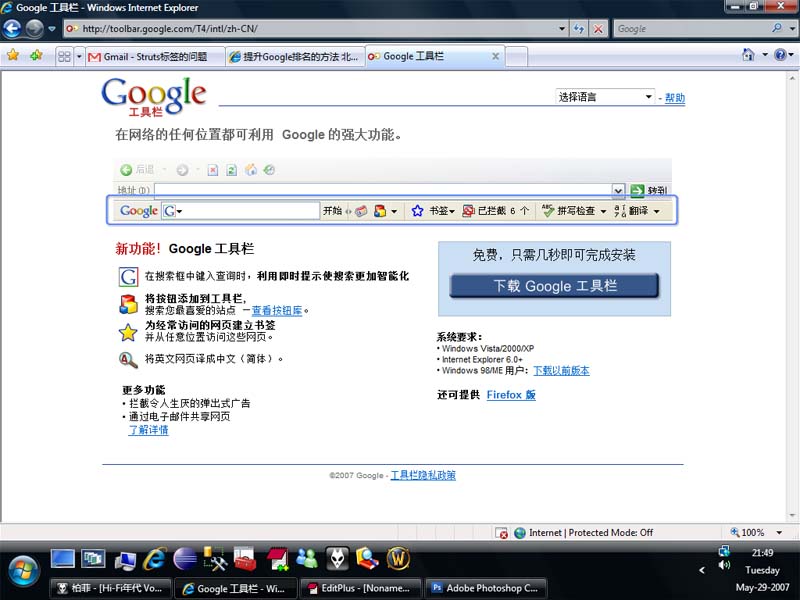Image resolution: width=800 pixels, height=600 pixels.
Task: Click the 开始 button on the toolbar
Action: click(332, 211)
